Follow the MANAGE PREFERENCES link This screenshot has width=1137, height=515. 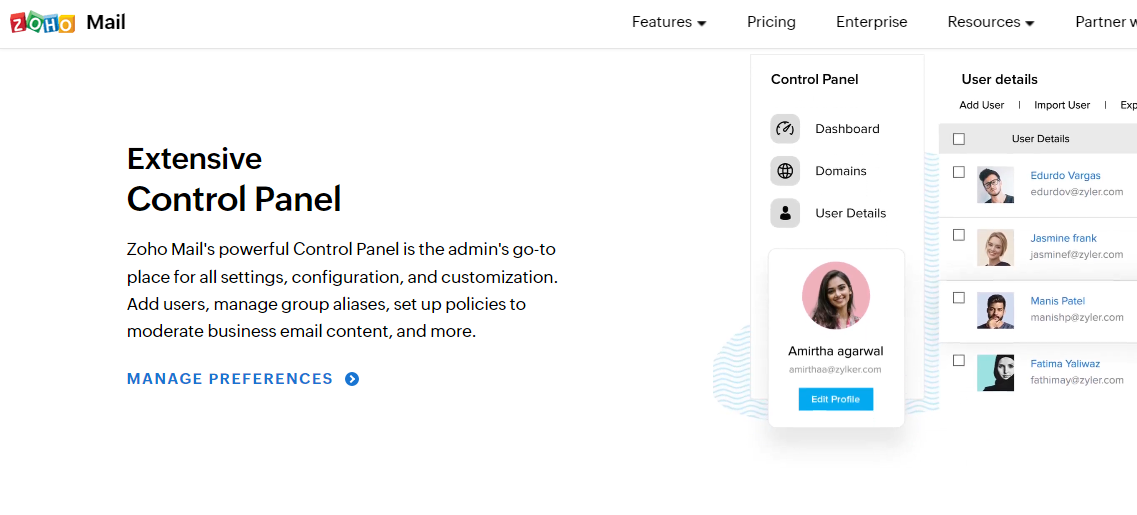click(x=230, y=379)
